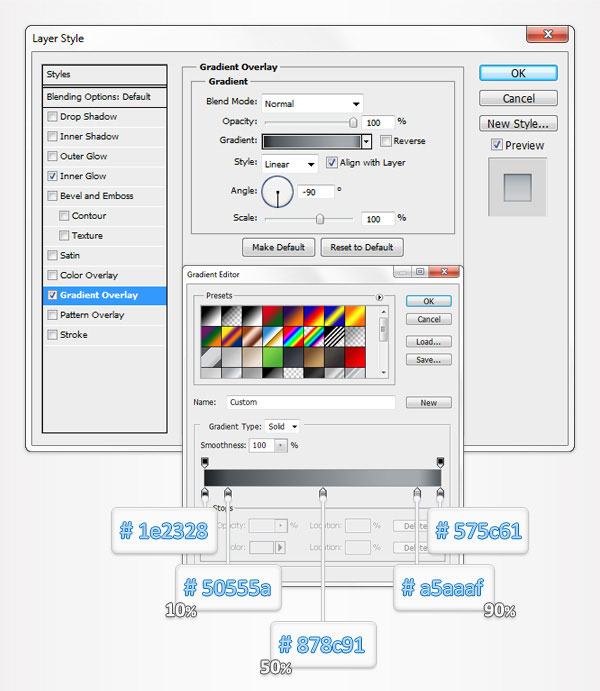The width and height of the screenshot is (600, 691).
Task: Select the red-green gradient preset swatch
Action: 273,316
